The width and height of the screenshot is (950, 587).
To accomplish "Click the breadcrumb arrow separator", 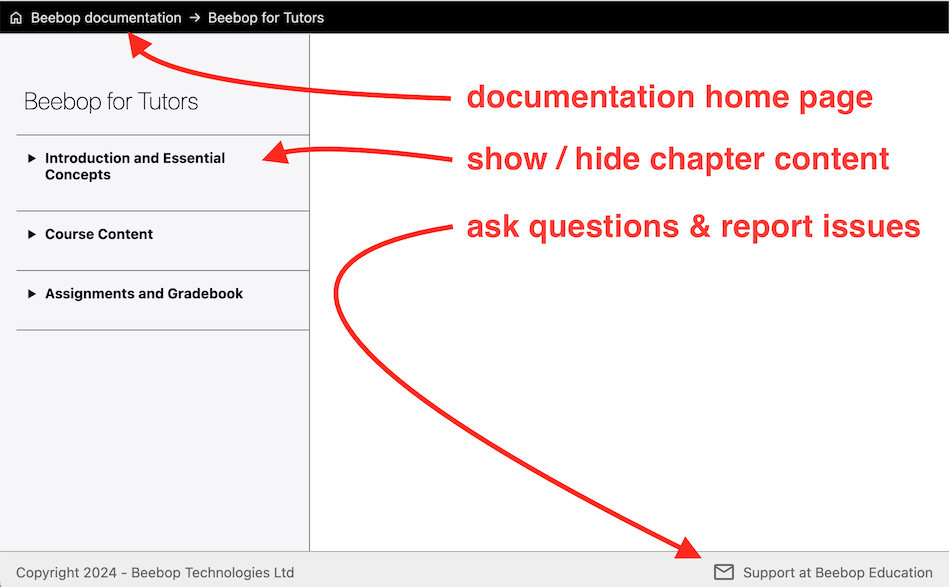I will click(195, 18).
